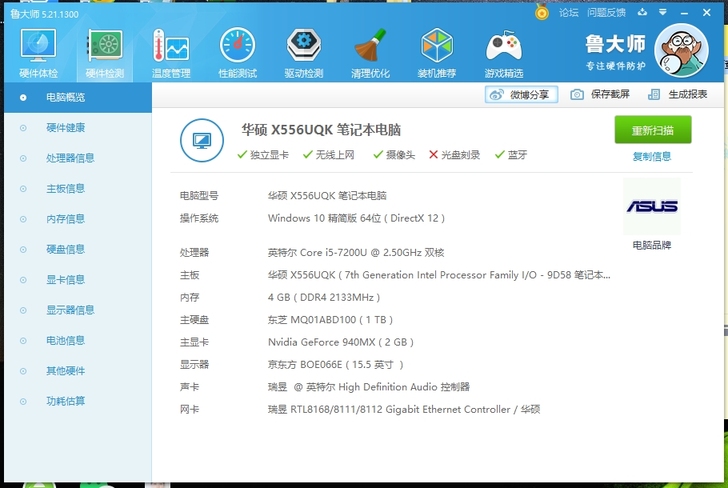Click the Nvidia GeForce 940MX value

click(x=341, y=342)
